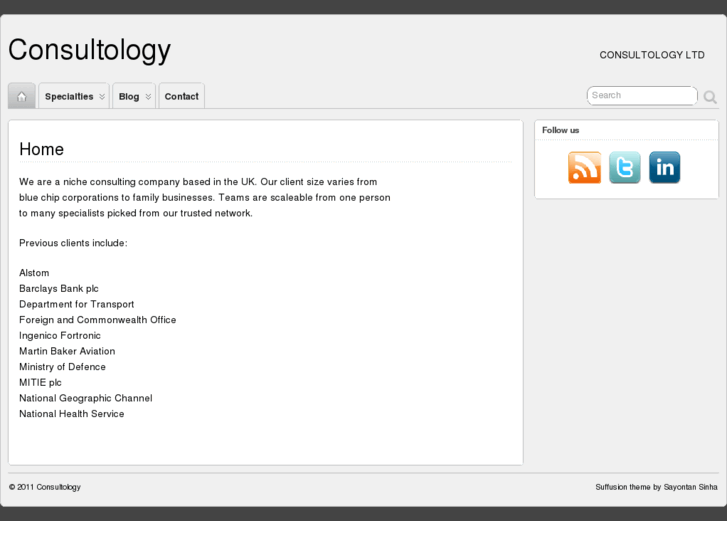Focus the Search input field
The width and height of the screenshot is (727, 545).
click(x=642, y=96)
